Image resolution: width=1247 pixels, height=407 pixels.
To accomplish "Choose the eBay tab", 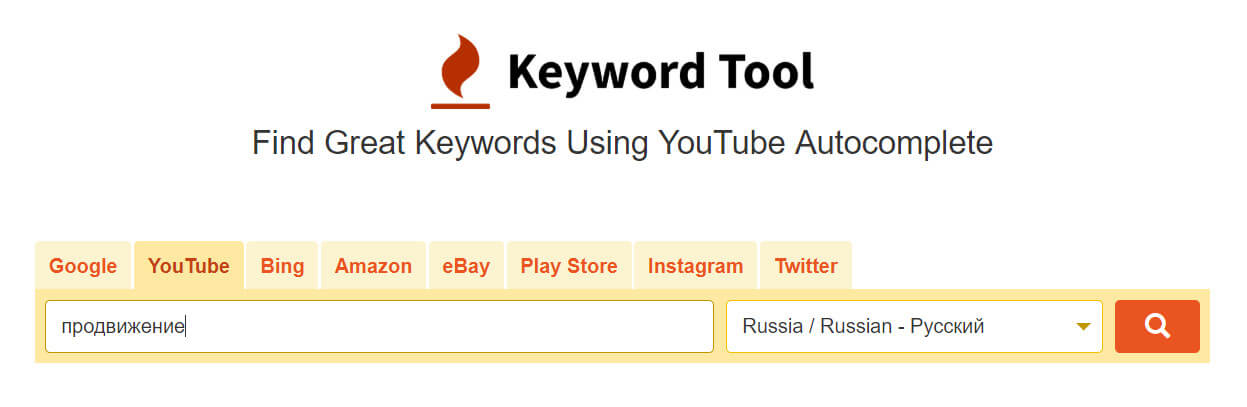I will point(466,266).
